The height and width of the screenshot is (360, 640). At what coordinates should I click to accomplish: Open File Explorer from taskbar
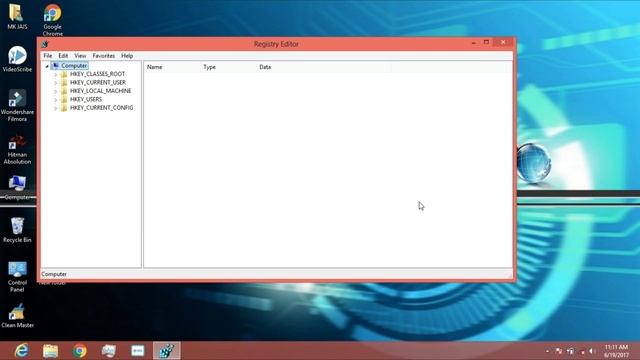51,351
